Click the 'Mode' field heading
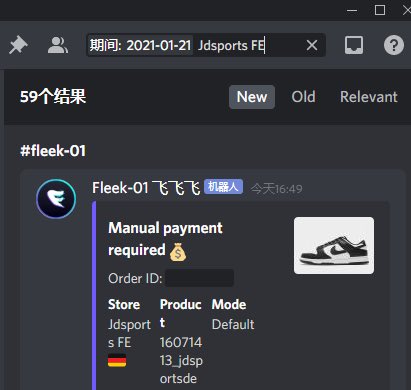This screenshot has height=390, width=411. point(229,304)
